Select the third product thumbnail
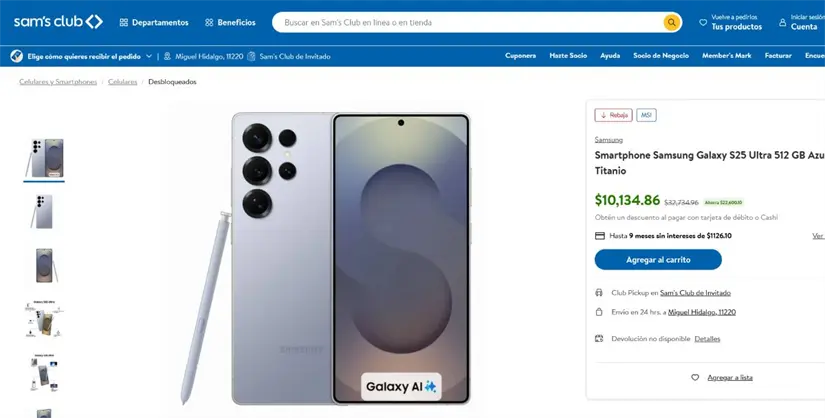This screenshot has width=825, height=418. [44, 266]
